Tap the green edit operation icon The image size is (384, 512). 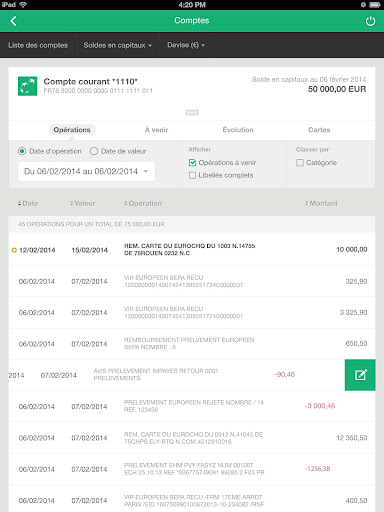pos(360,375)
